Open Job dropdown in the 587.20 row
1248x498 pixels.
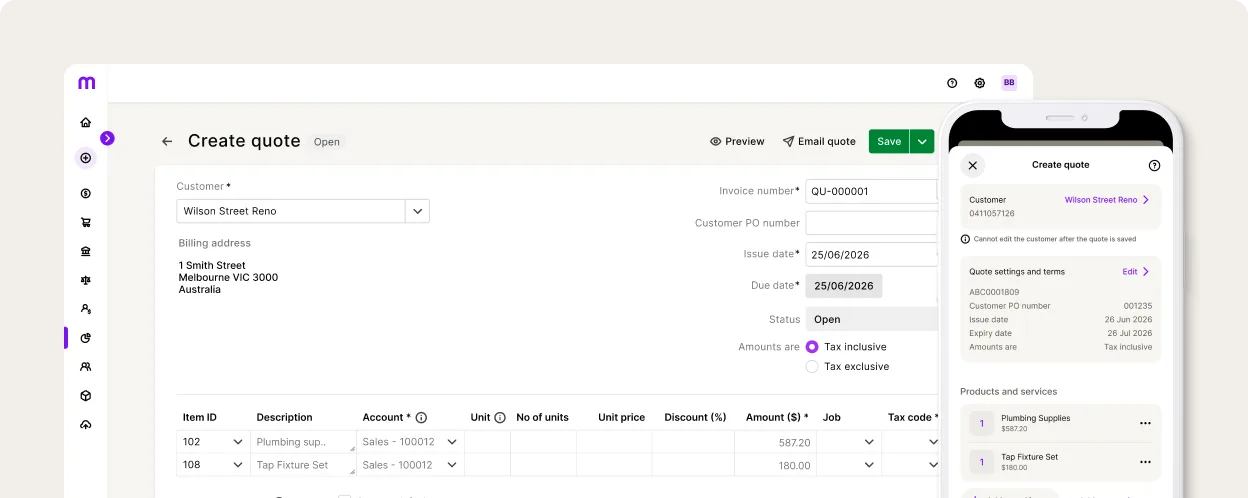868,442
